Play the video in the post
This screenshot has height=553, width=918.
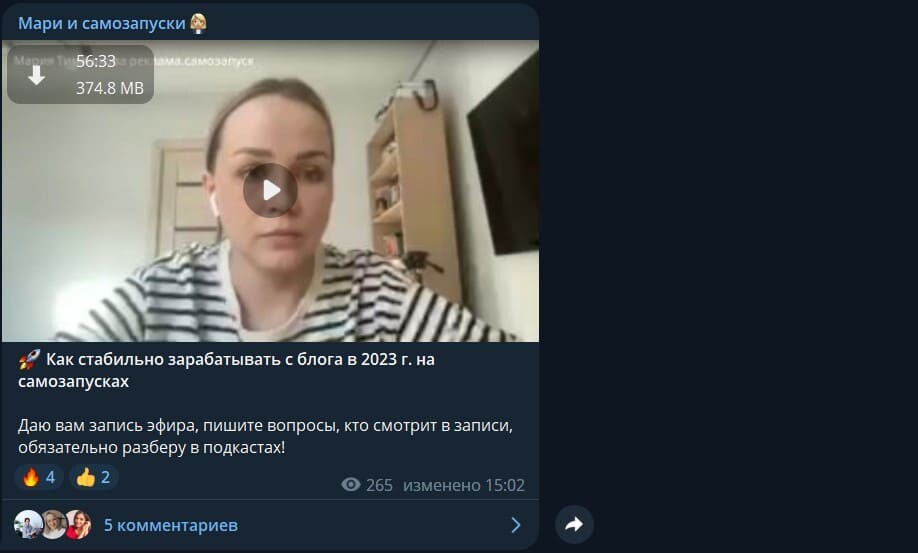[270, 190]
